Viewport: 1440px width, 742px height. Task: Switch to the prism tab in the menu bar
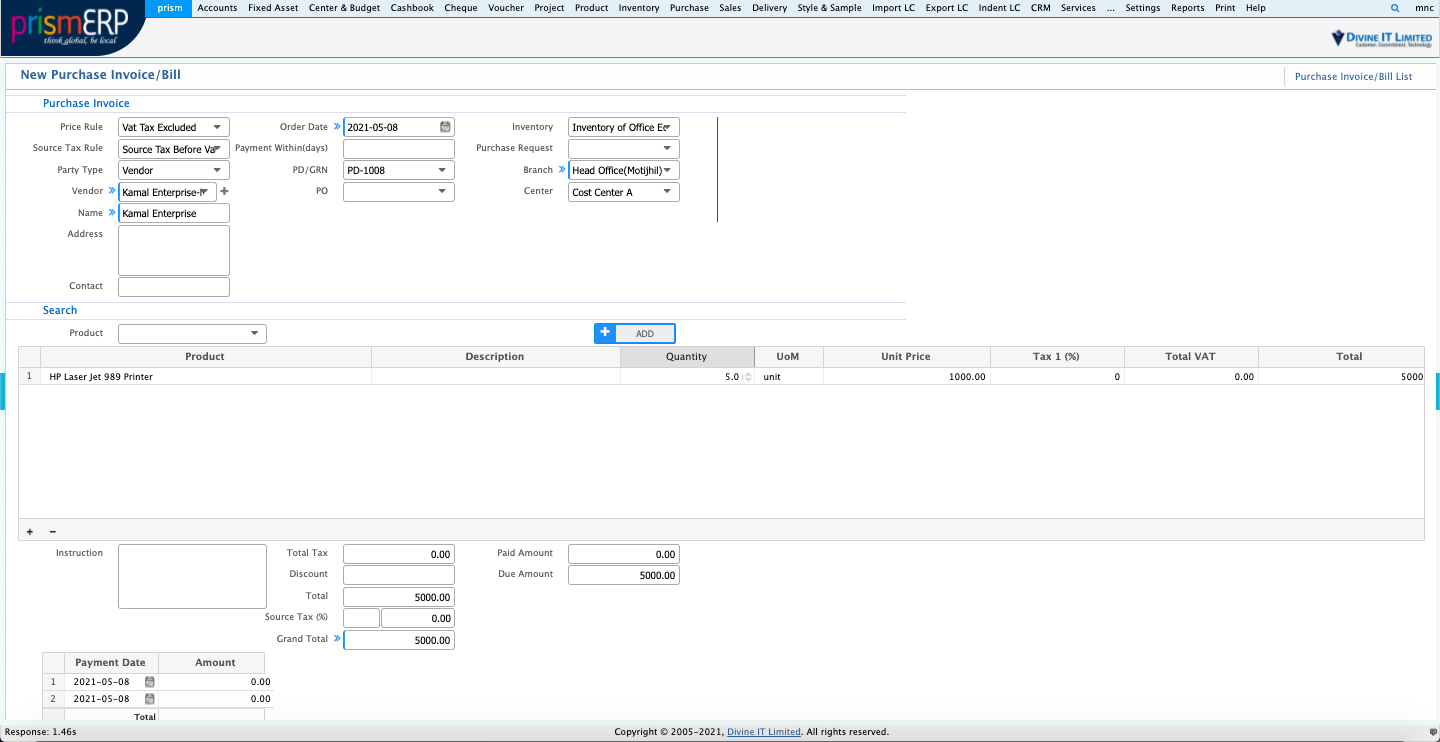click(x=168, y=8)
